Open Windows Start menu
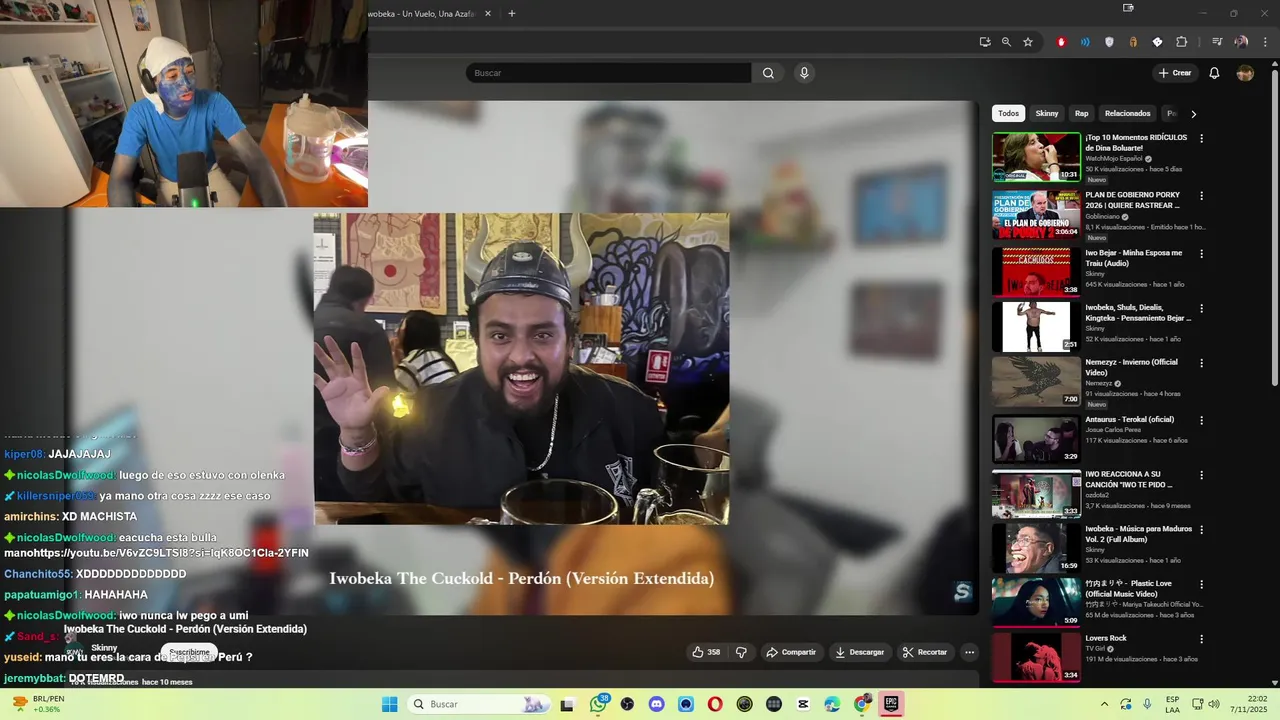This screenshot has width=1280, height=720. [x=390, y=704]
